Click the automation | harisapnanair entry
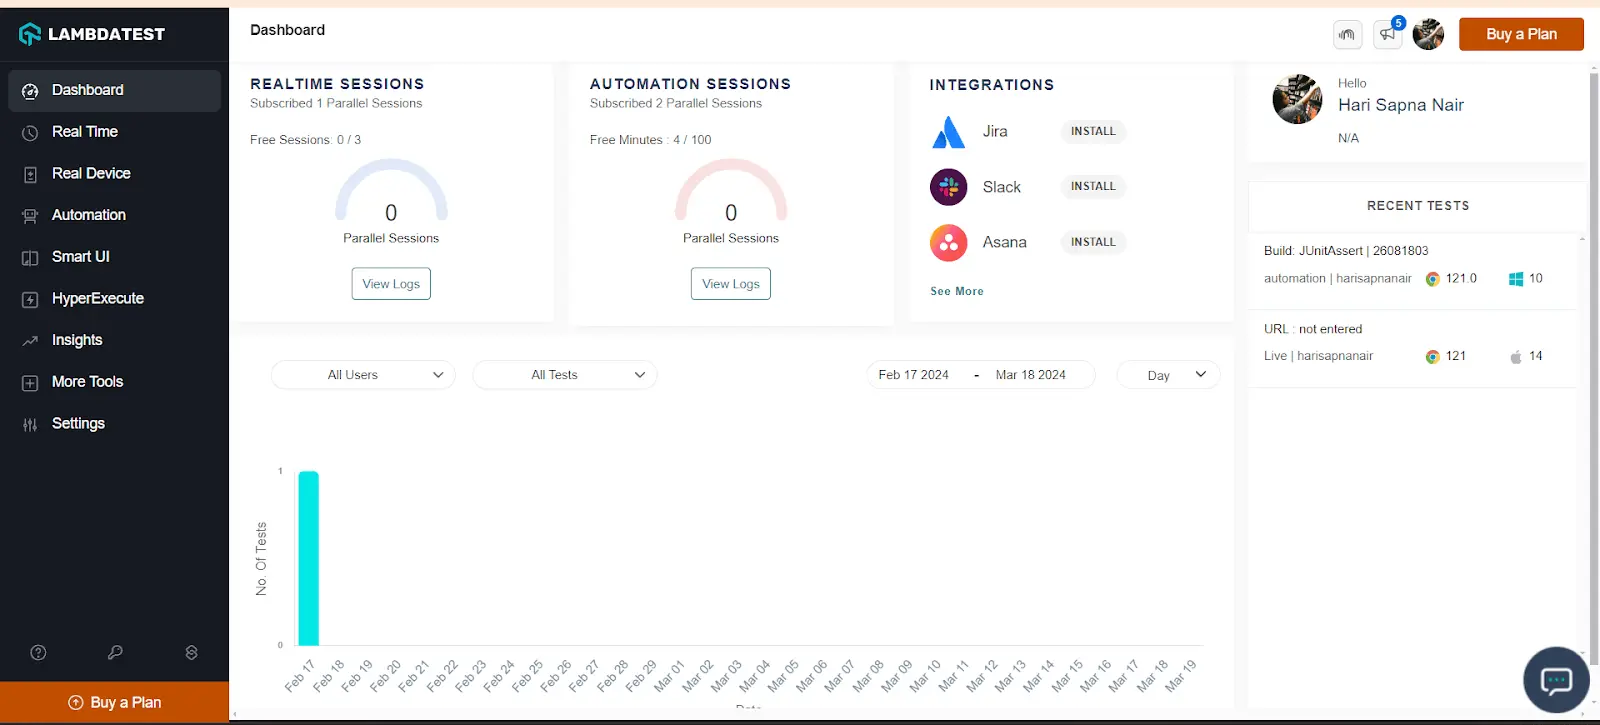 [x=1338, y=279]
